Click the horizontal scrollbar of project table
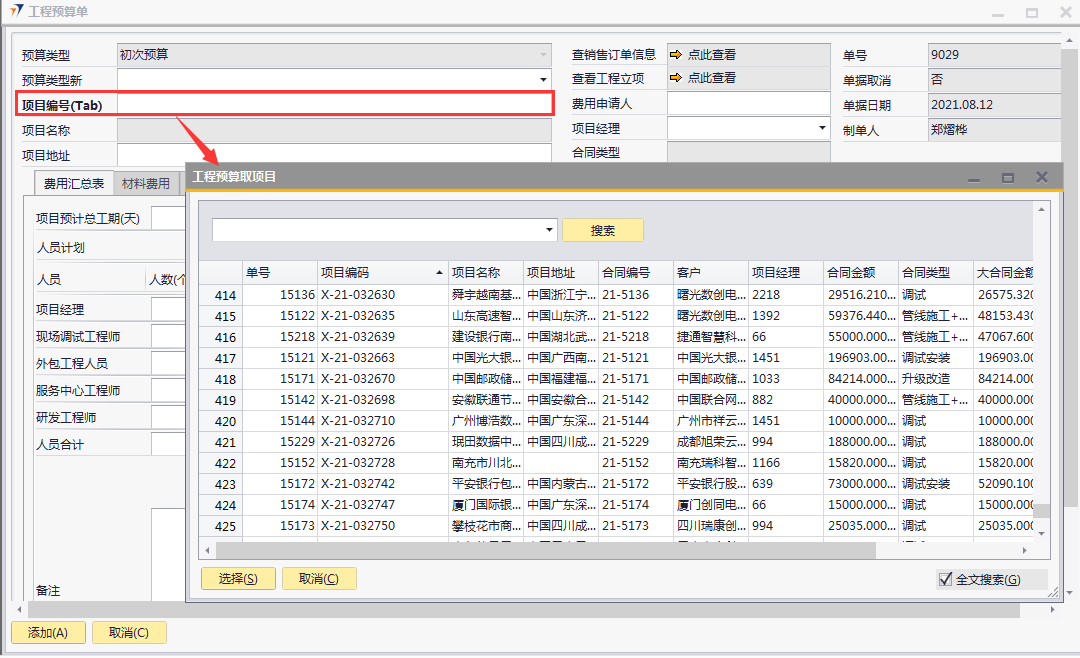The width and height of the screenshot is (1080, 658). point(545,550)
